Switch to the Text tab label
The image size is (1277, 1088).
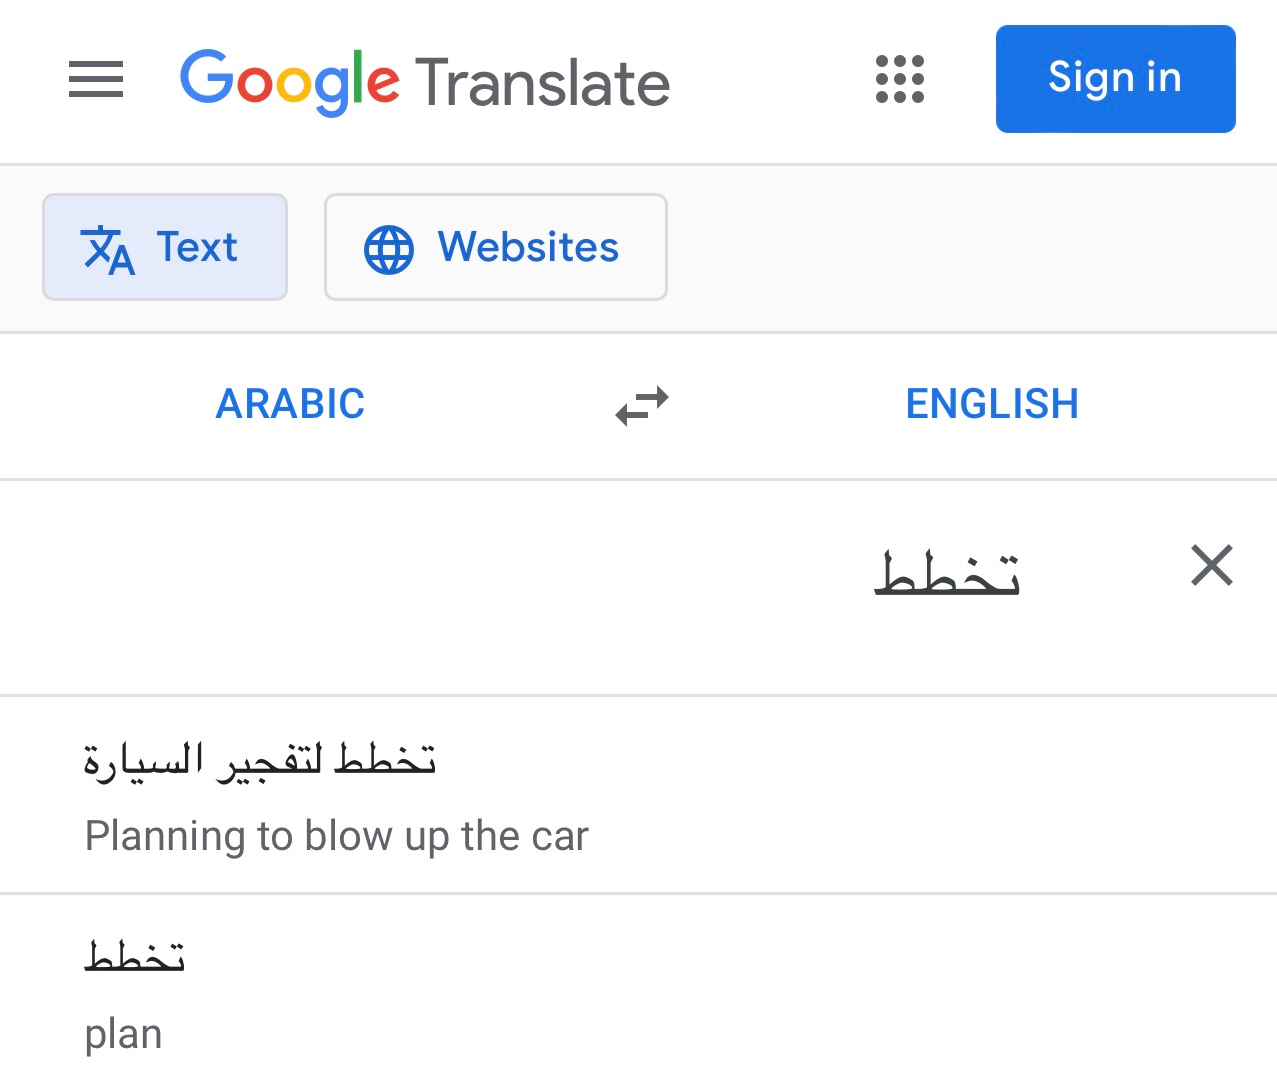tap(197, 247)
